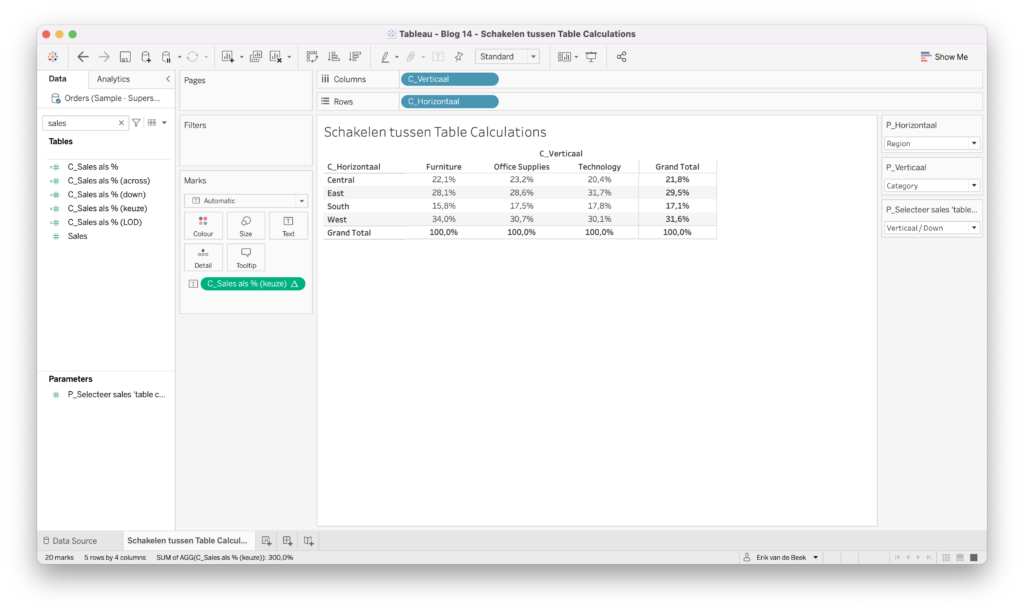Viewport: 1024px width, 613px height.
Task: Click the filter fields funnel icon
Action: click(x=137, y=123)
